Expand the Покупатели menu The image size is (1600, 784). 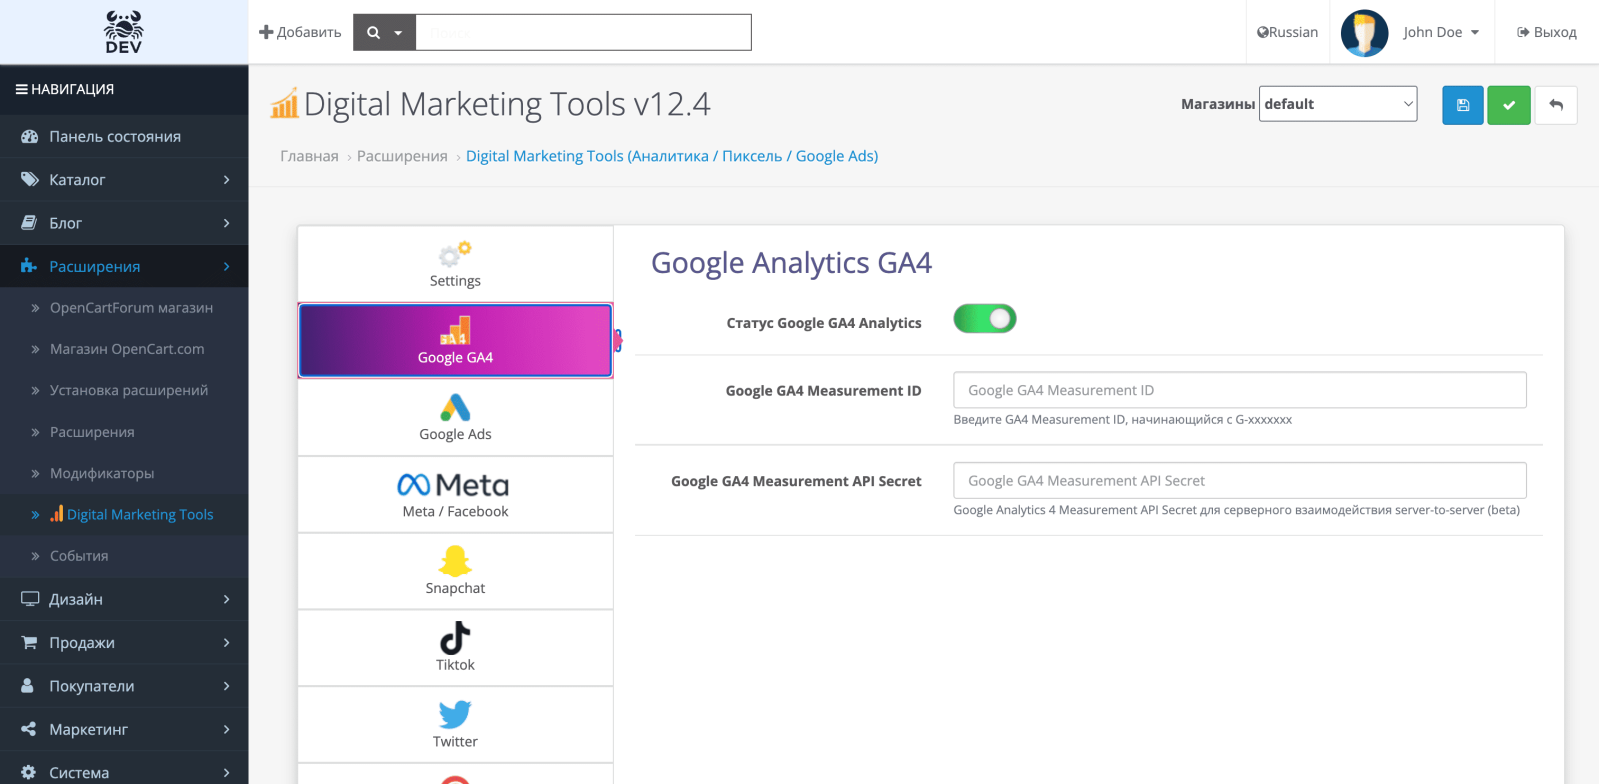pos(124,686)
